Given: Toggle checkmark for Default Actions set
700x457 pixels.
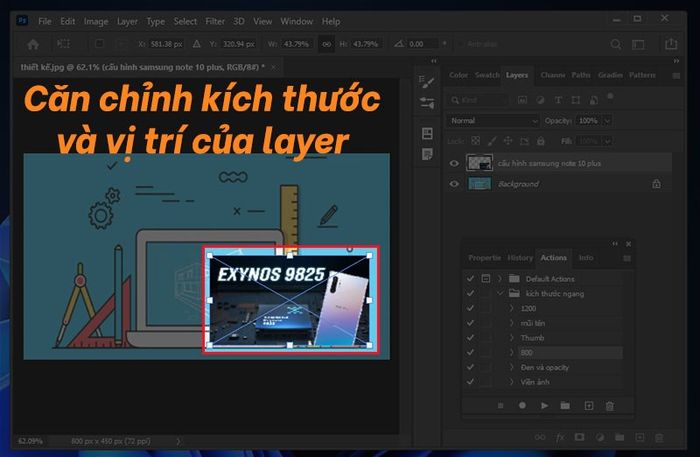Looking at the screenshot, I should pos(470,278).
